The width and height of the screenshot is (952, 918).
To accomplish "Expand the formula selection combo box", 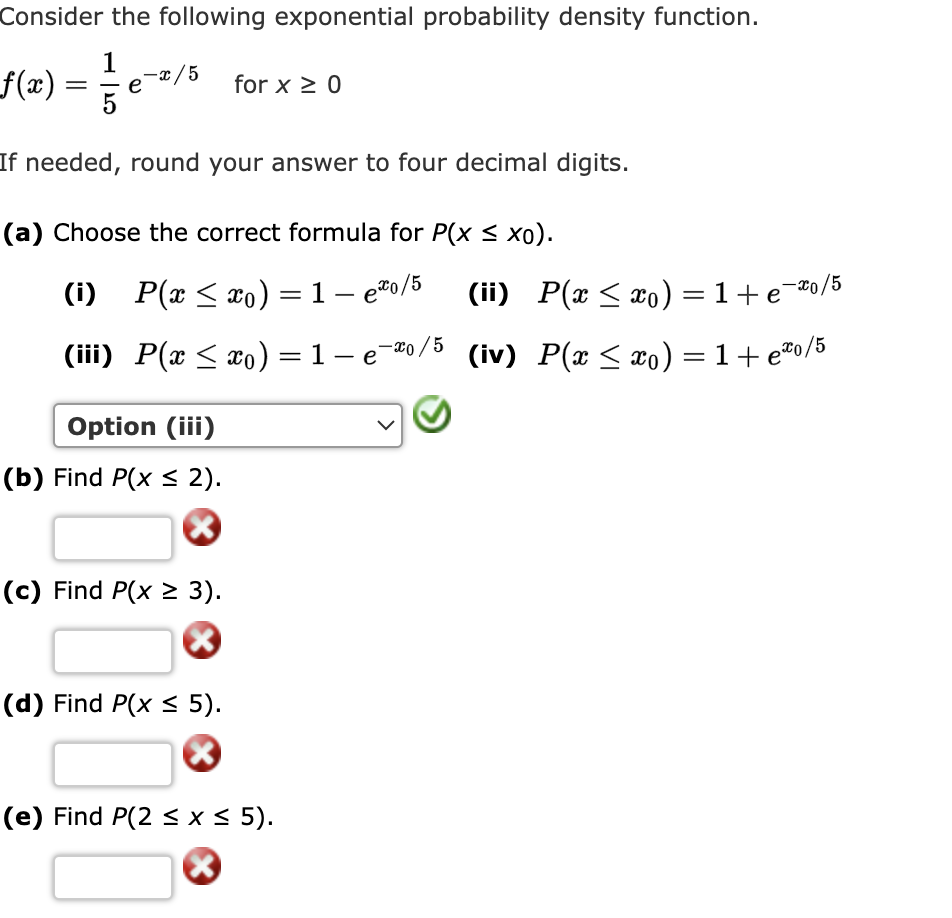I will (227, 425).
